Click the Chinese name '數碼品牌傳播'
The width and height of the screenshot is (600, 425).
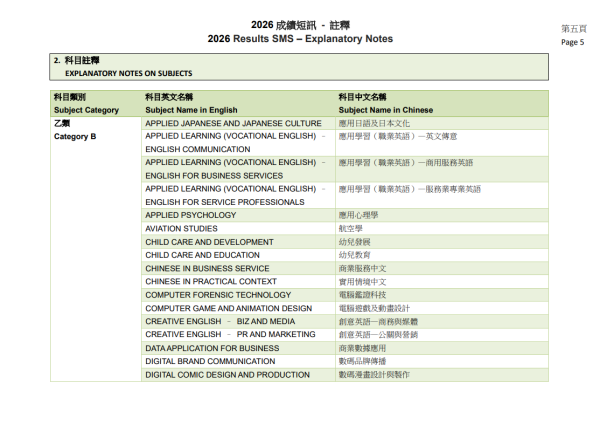(x=362, y=361)
